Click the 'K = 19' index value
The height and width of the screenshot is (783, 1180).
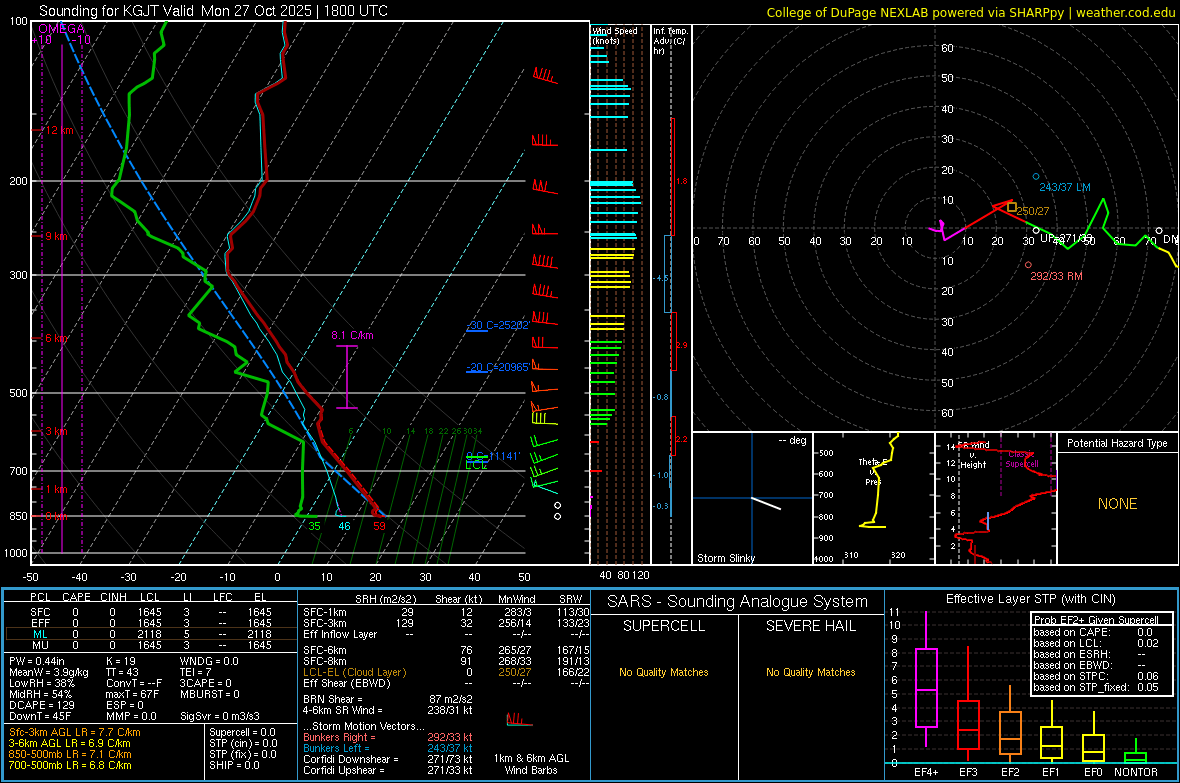pyautogui.click(x=120, y=661)
